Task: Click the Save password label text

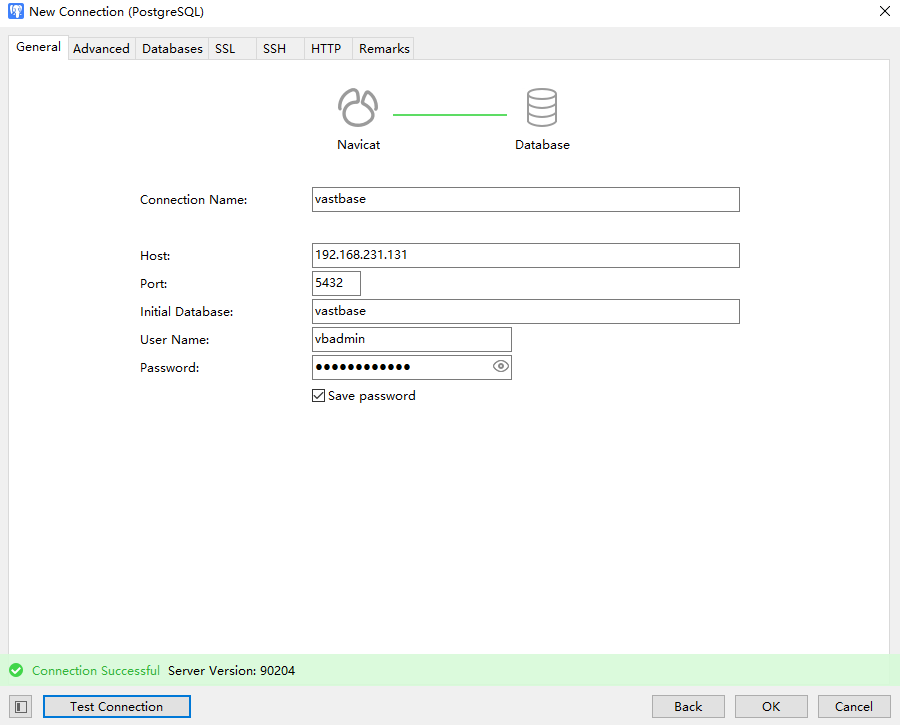Action: [x=371, y=396]
